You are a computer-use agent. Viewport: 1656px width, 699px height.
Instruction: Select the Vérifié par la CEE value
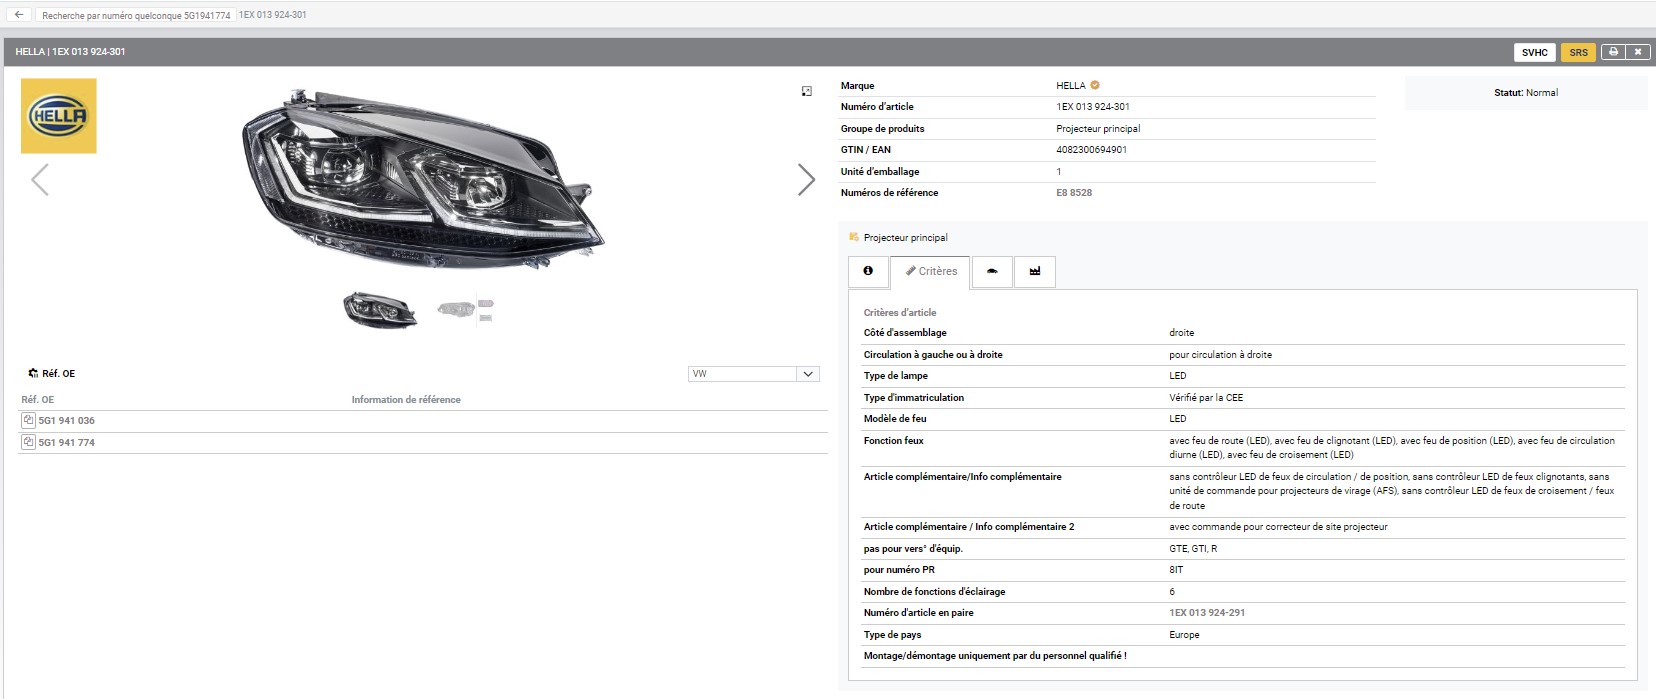click(x=1206, y=398)
